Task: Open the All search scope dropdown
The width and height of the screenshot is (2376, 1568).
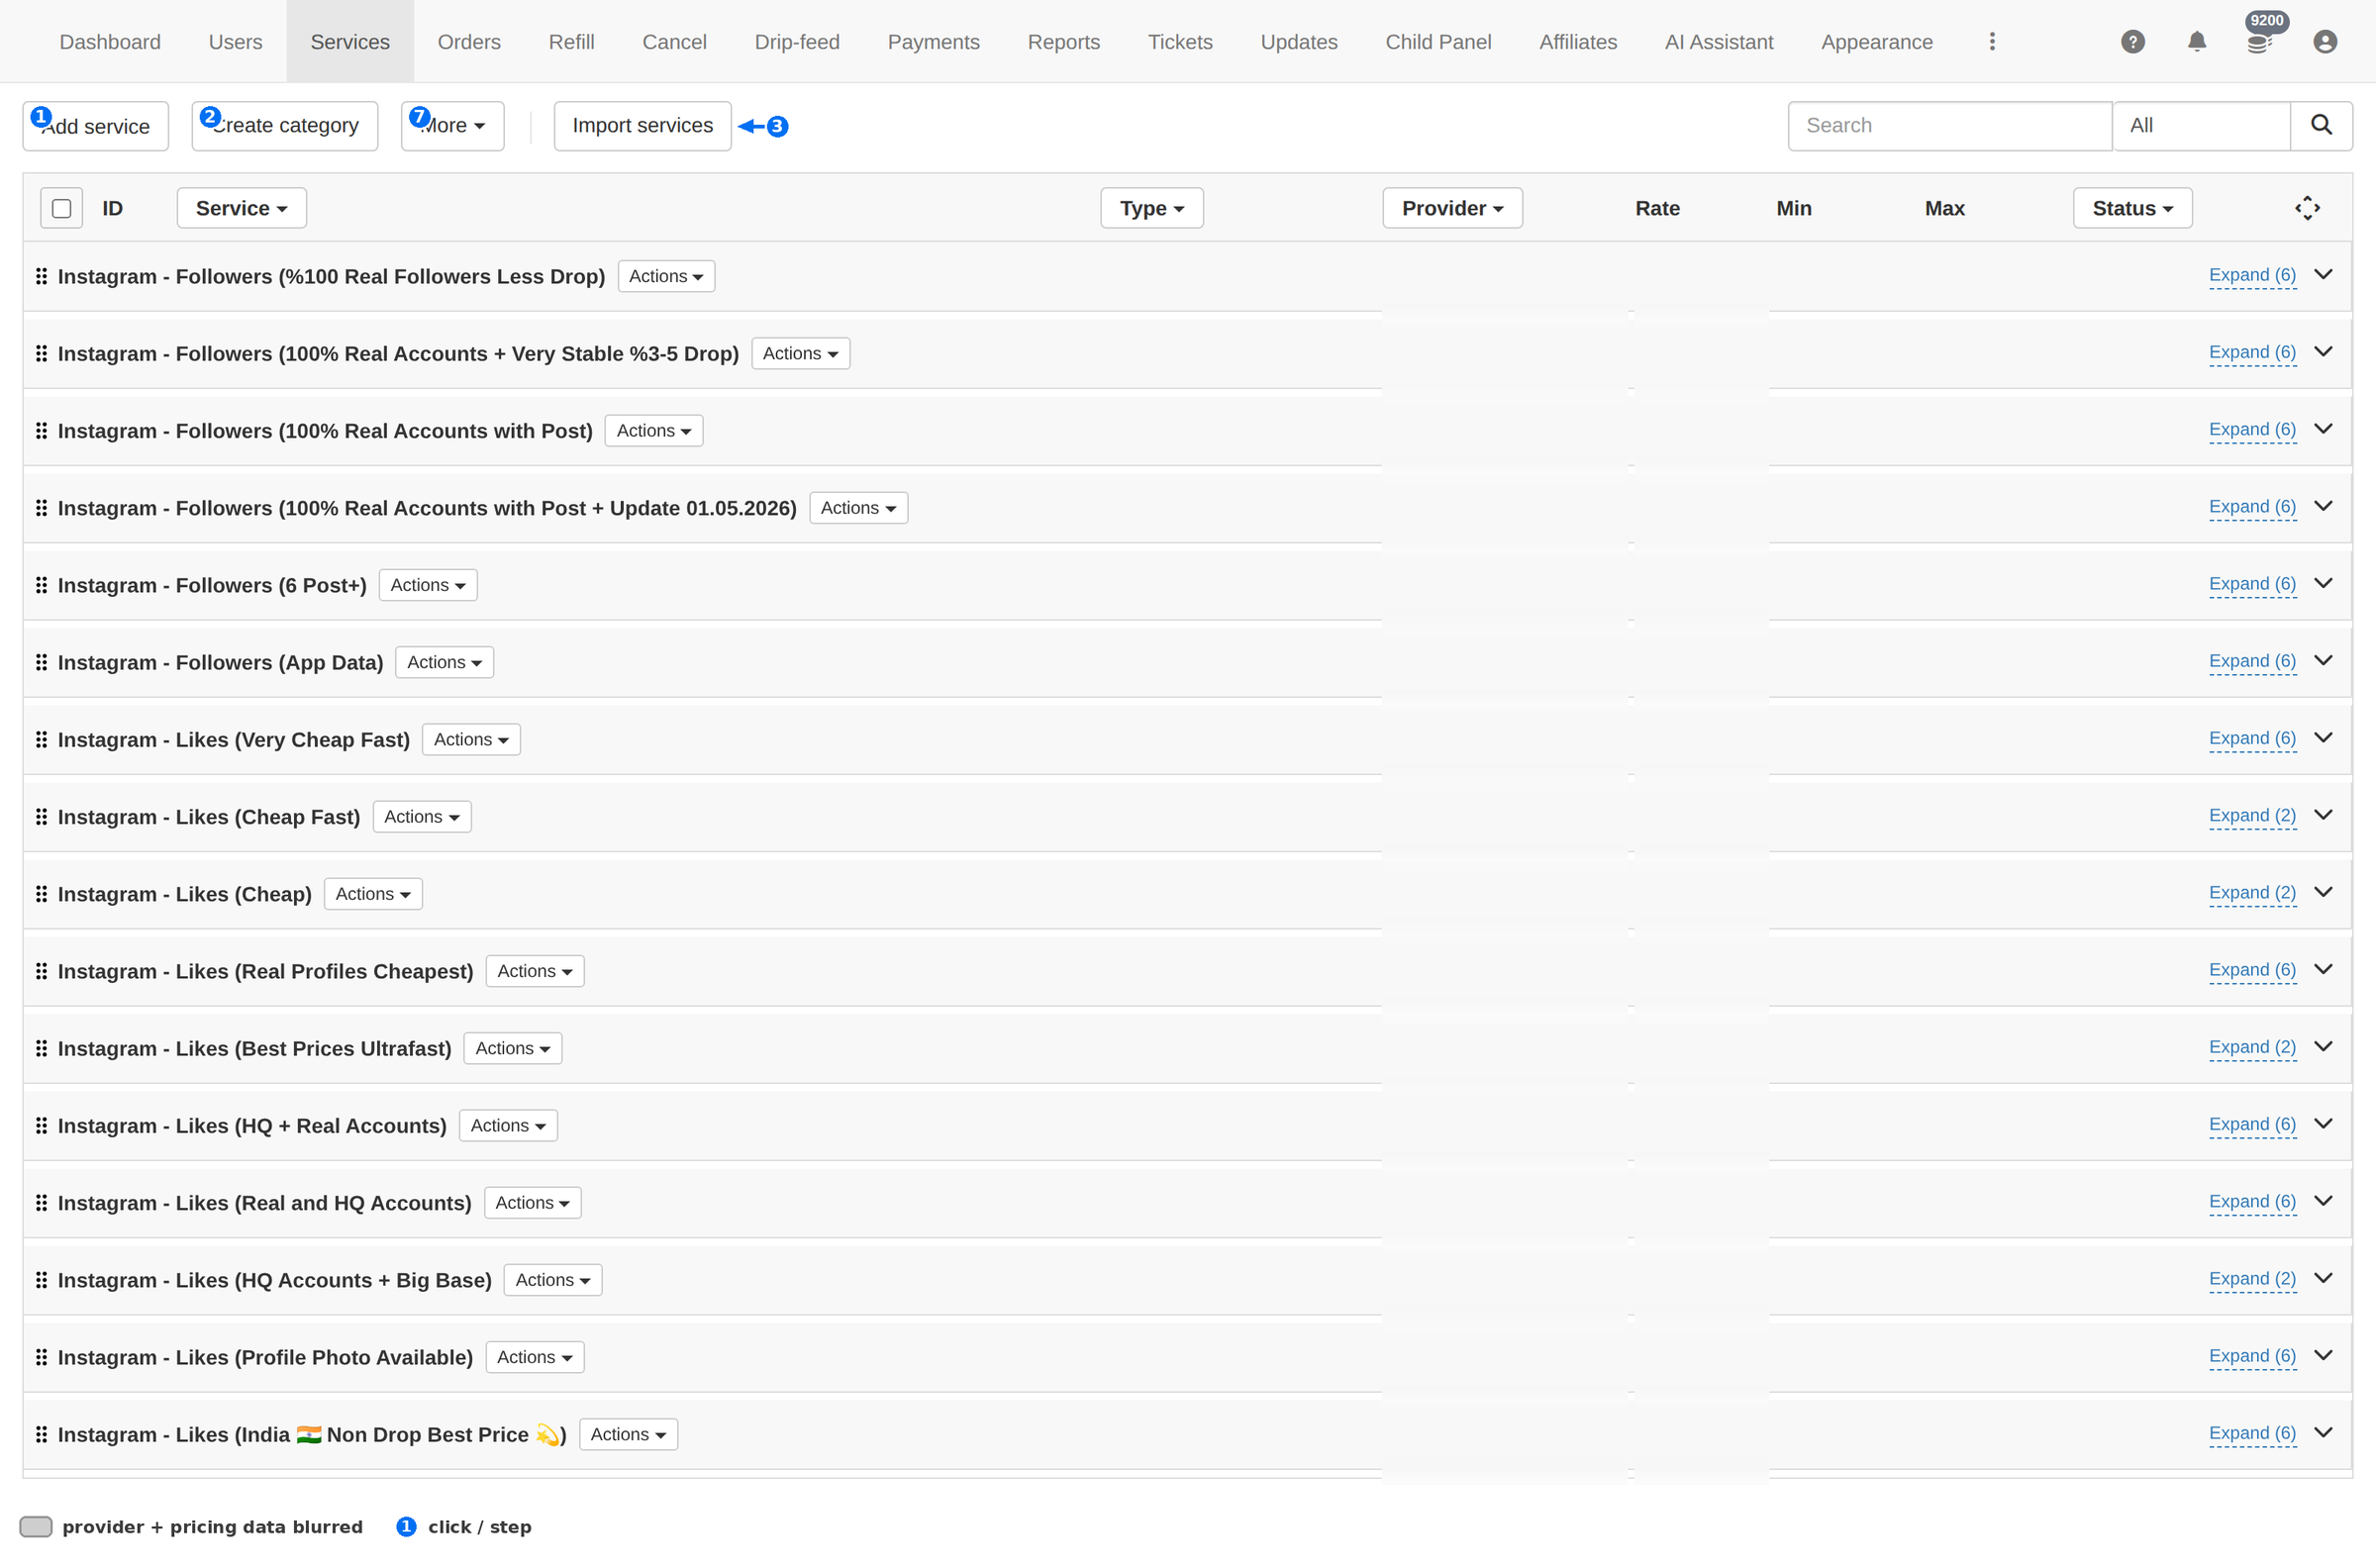Action: pyautogui.click(x=2201, y=125)
